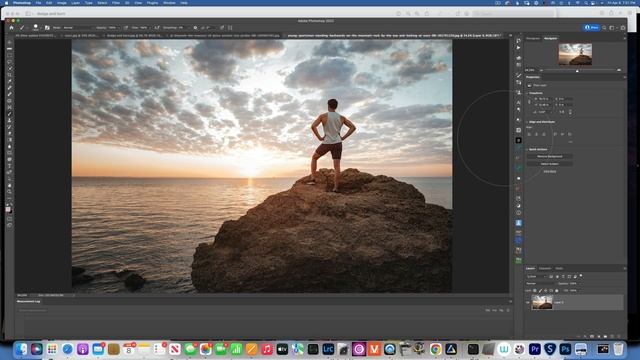
Task: Hide Layer 0 with the eye icon
Action: coord(528,302)
